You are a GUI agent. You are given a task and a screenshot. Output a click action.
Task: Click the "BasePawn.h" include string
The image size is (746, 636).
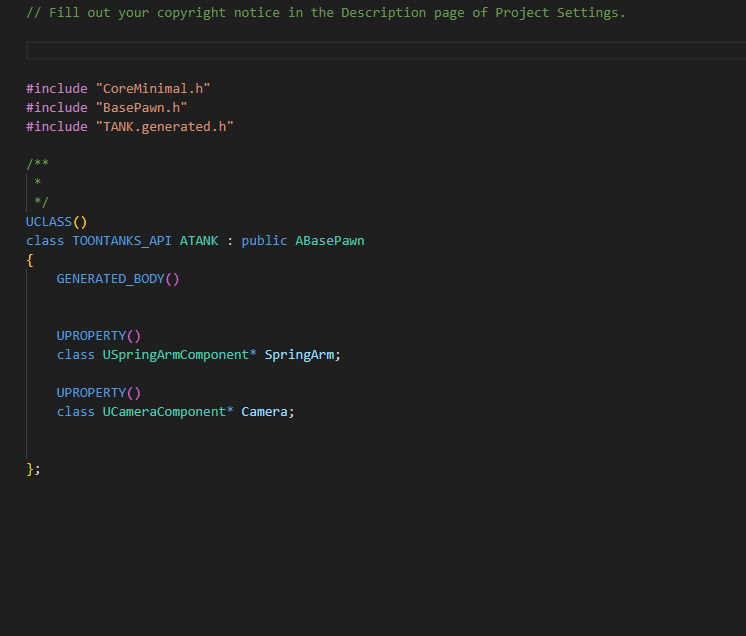tap(141, 107)
